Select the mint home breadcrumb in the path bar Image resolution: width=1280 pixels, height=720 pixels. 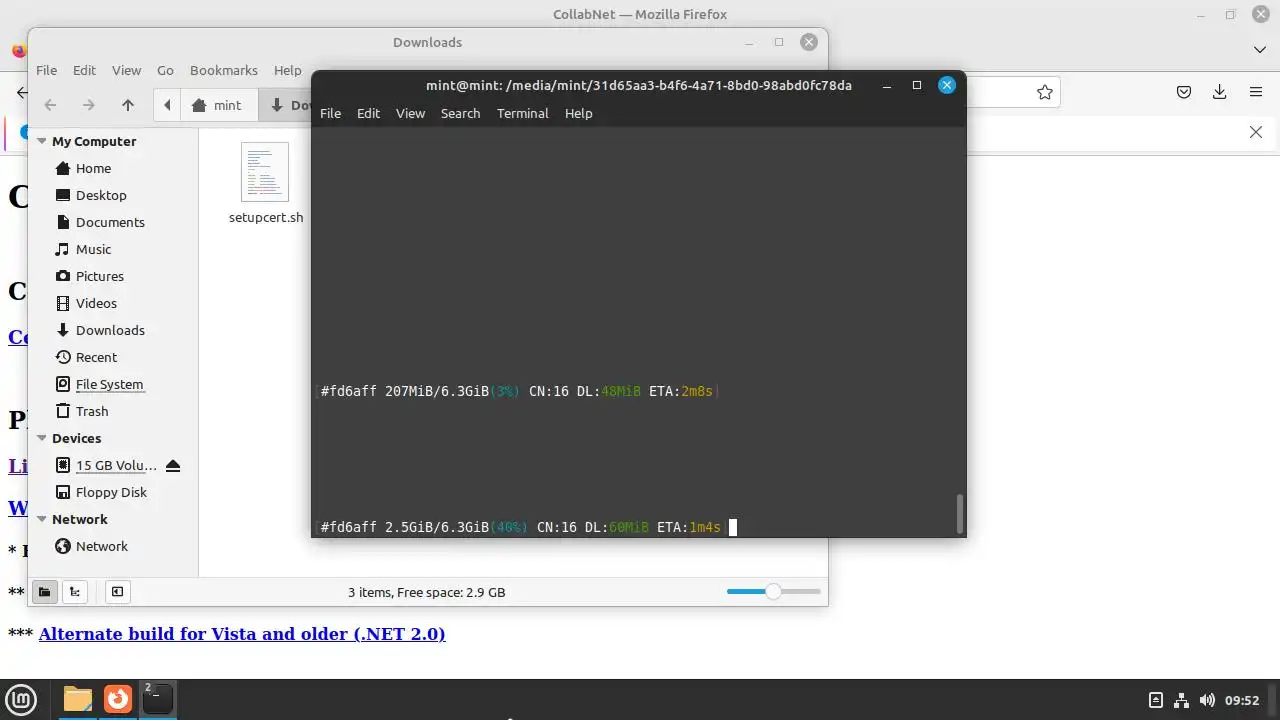click(x=217, y=105)
